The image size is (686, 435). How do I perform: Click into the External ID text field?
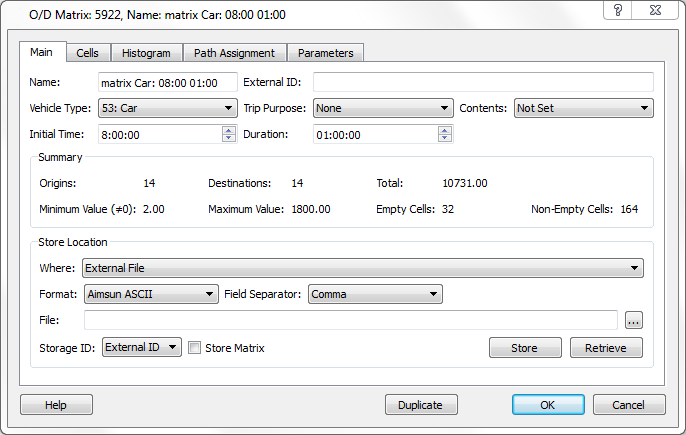click(483, 82)
